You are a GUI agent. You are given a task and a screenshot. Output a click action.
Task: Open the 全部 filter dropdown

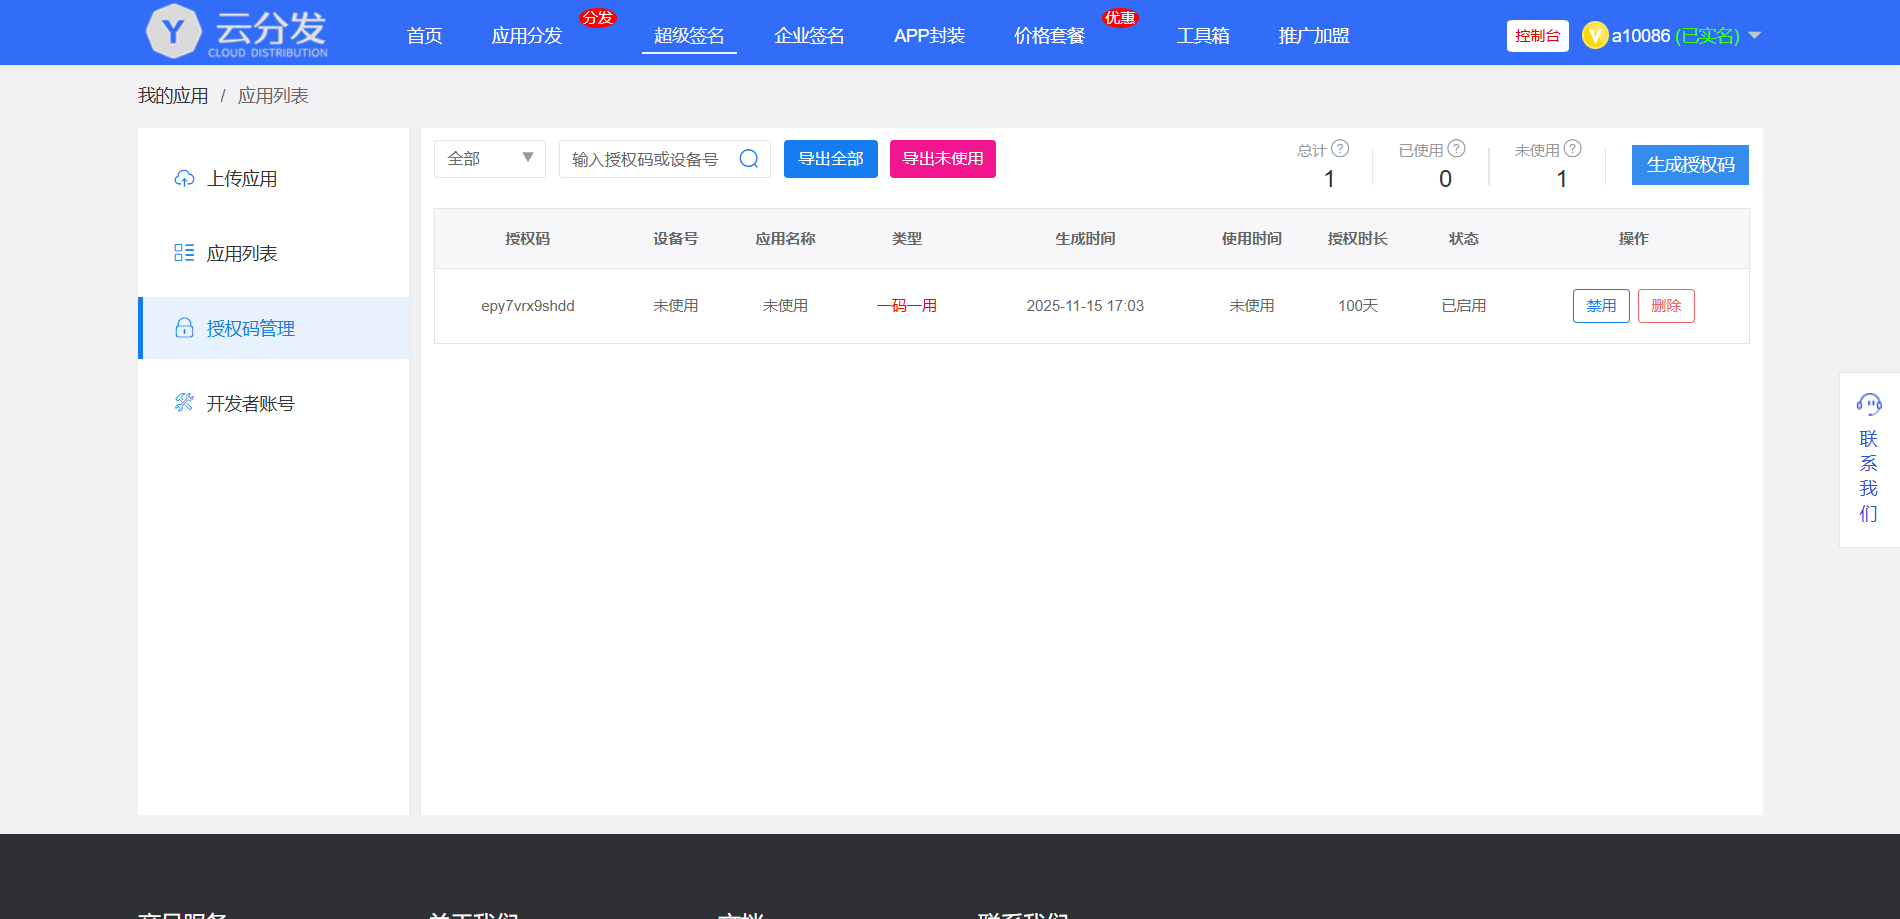(x=489, y=159)
